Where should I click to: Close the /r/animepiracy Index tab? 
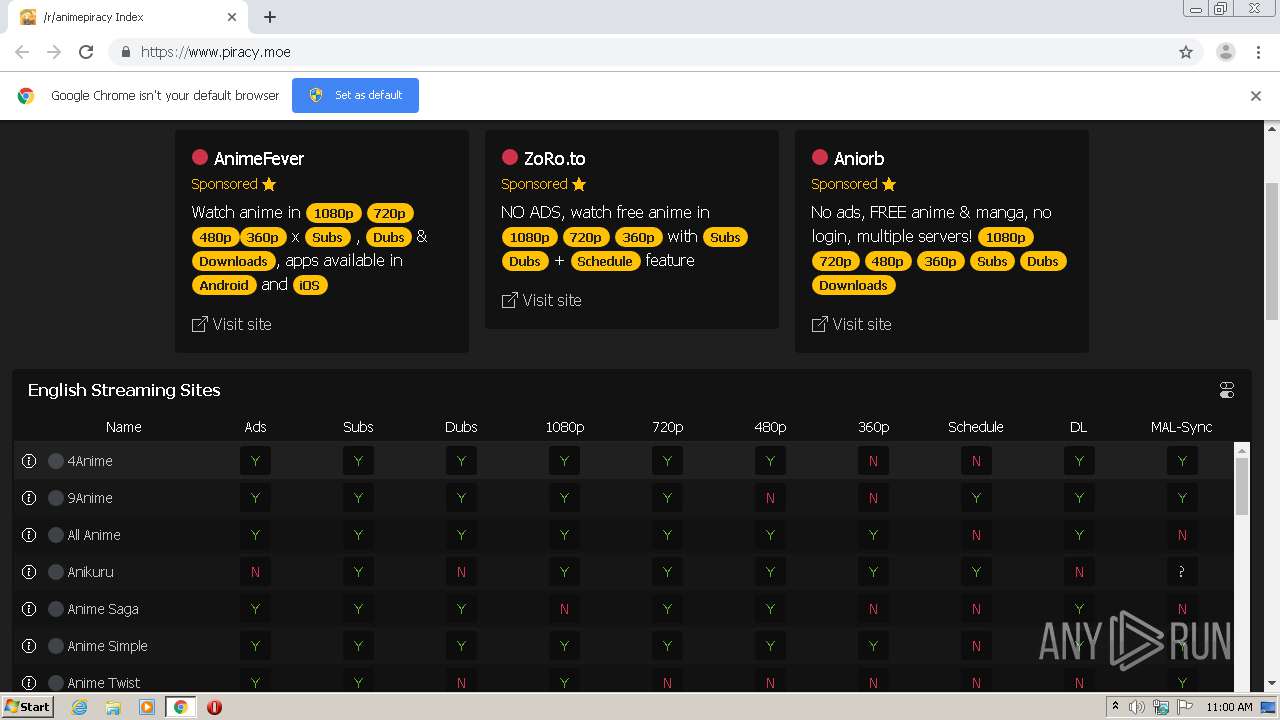pyautogui.click(x=232, y=17)
